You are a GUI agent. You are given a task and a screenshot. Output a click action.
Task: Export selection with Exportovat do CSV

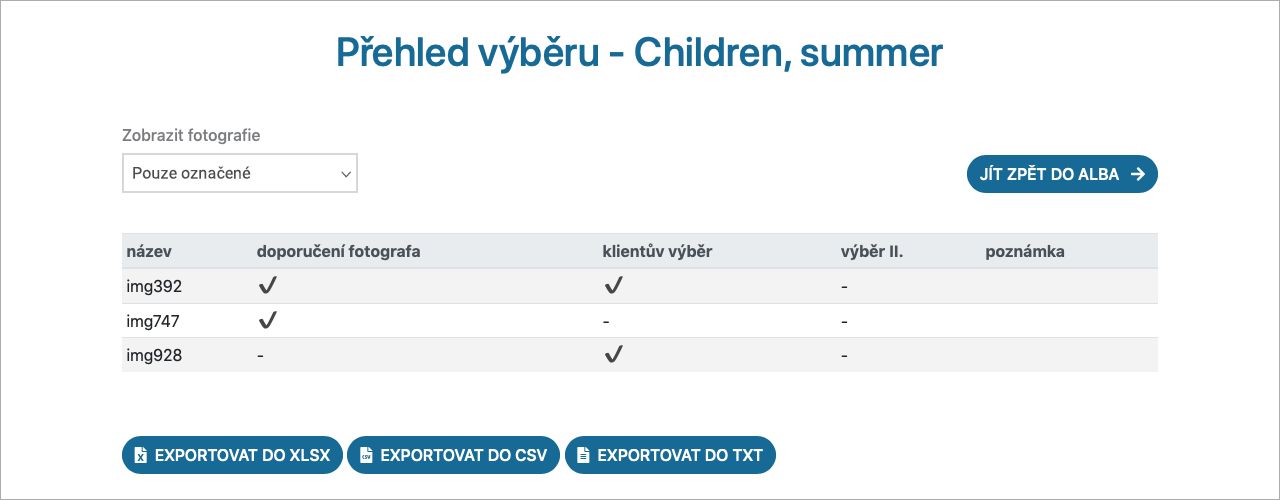tap(453, 455)
